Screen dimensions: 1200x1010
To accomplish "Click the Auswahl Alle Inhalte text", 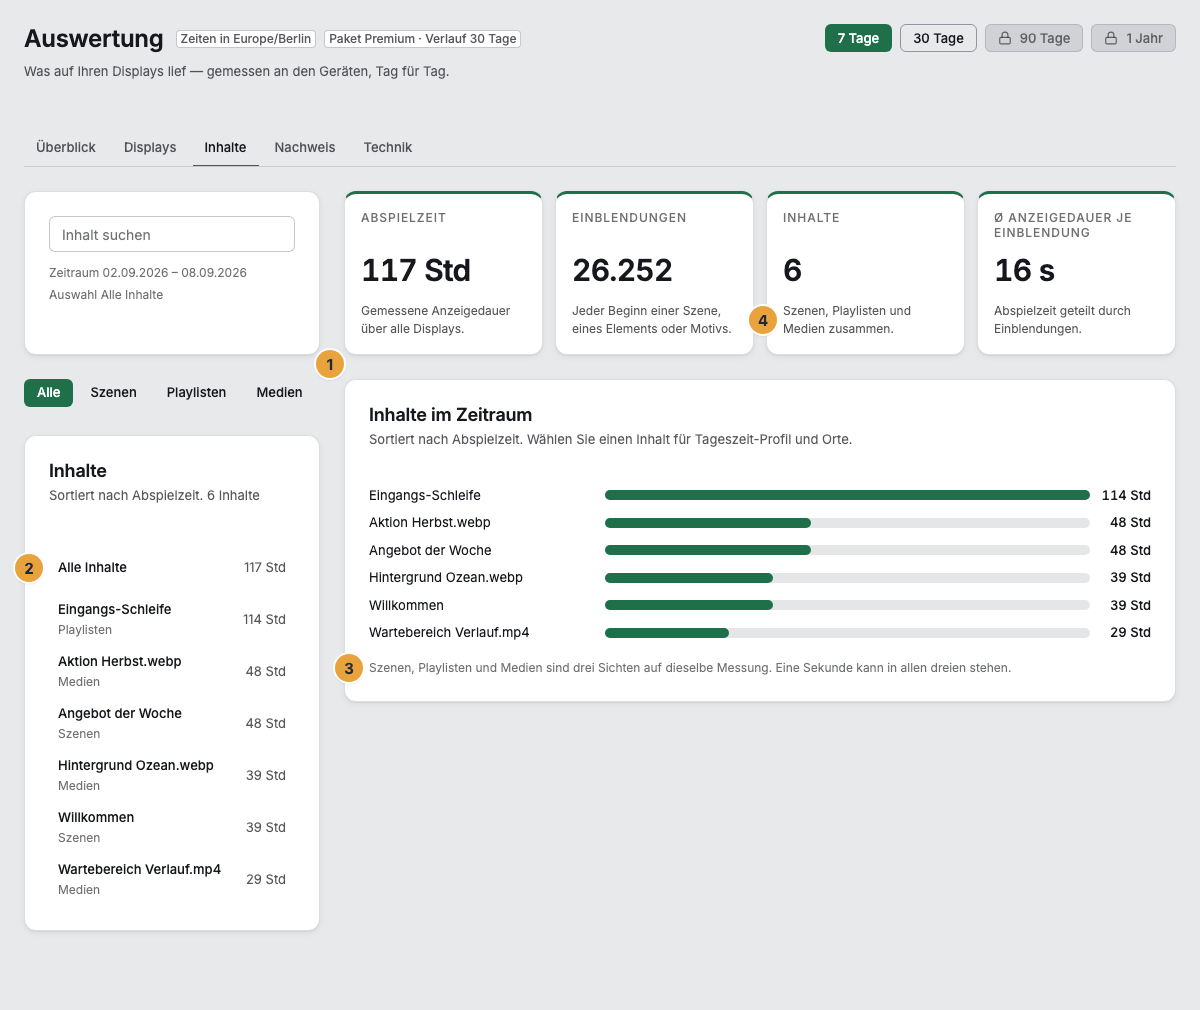I will [106, 295].
